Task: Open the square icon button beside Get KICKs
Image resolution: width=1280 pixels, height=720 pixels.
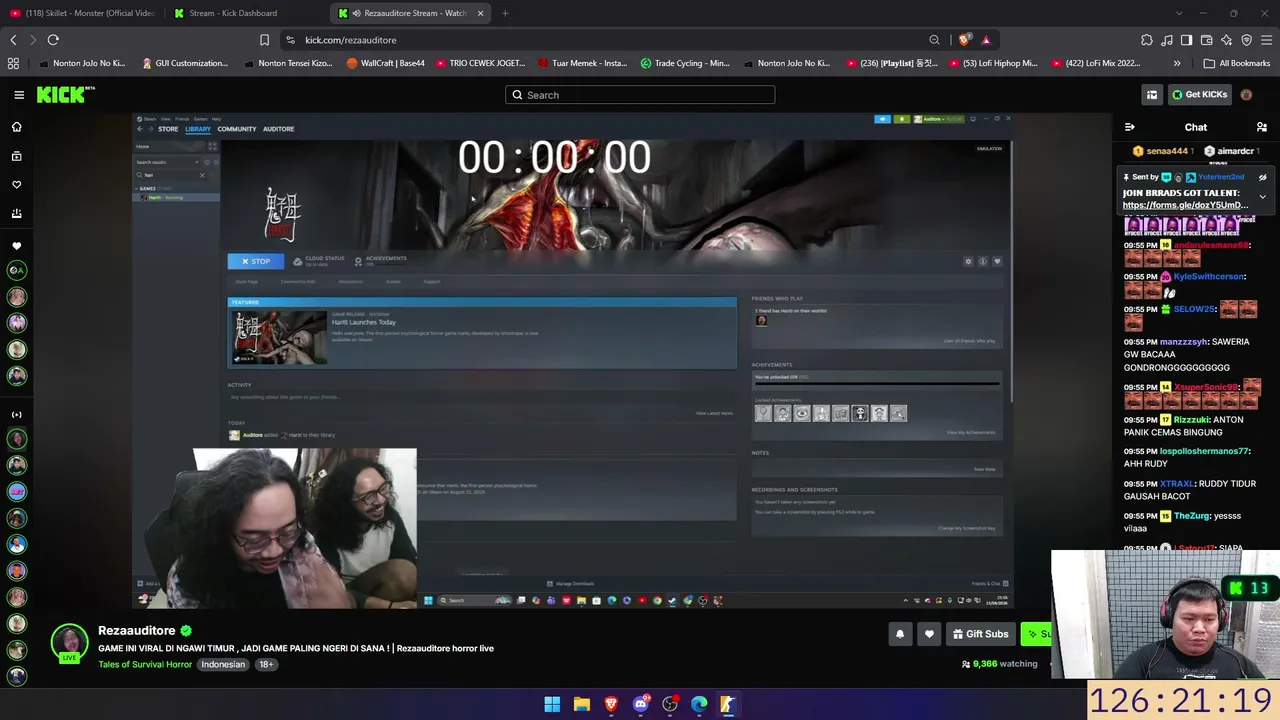Action: [x=1152, y=95]
